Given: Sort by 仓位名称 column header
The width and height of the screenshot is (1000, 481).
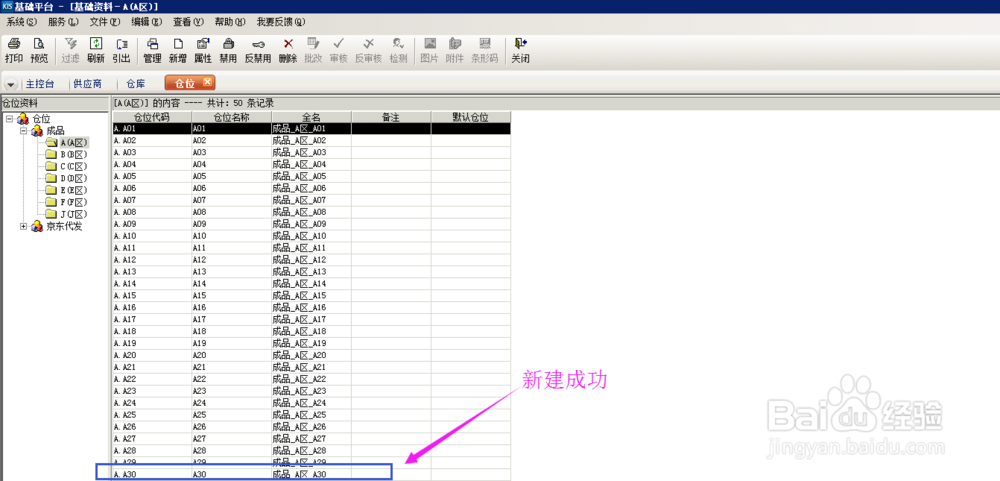Looking at the screenshot, I should (232, 117).
